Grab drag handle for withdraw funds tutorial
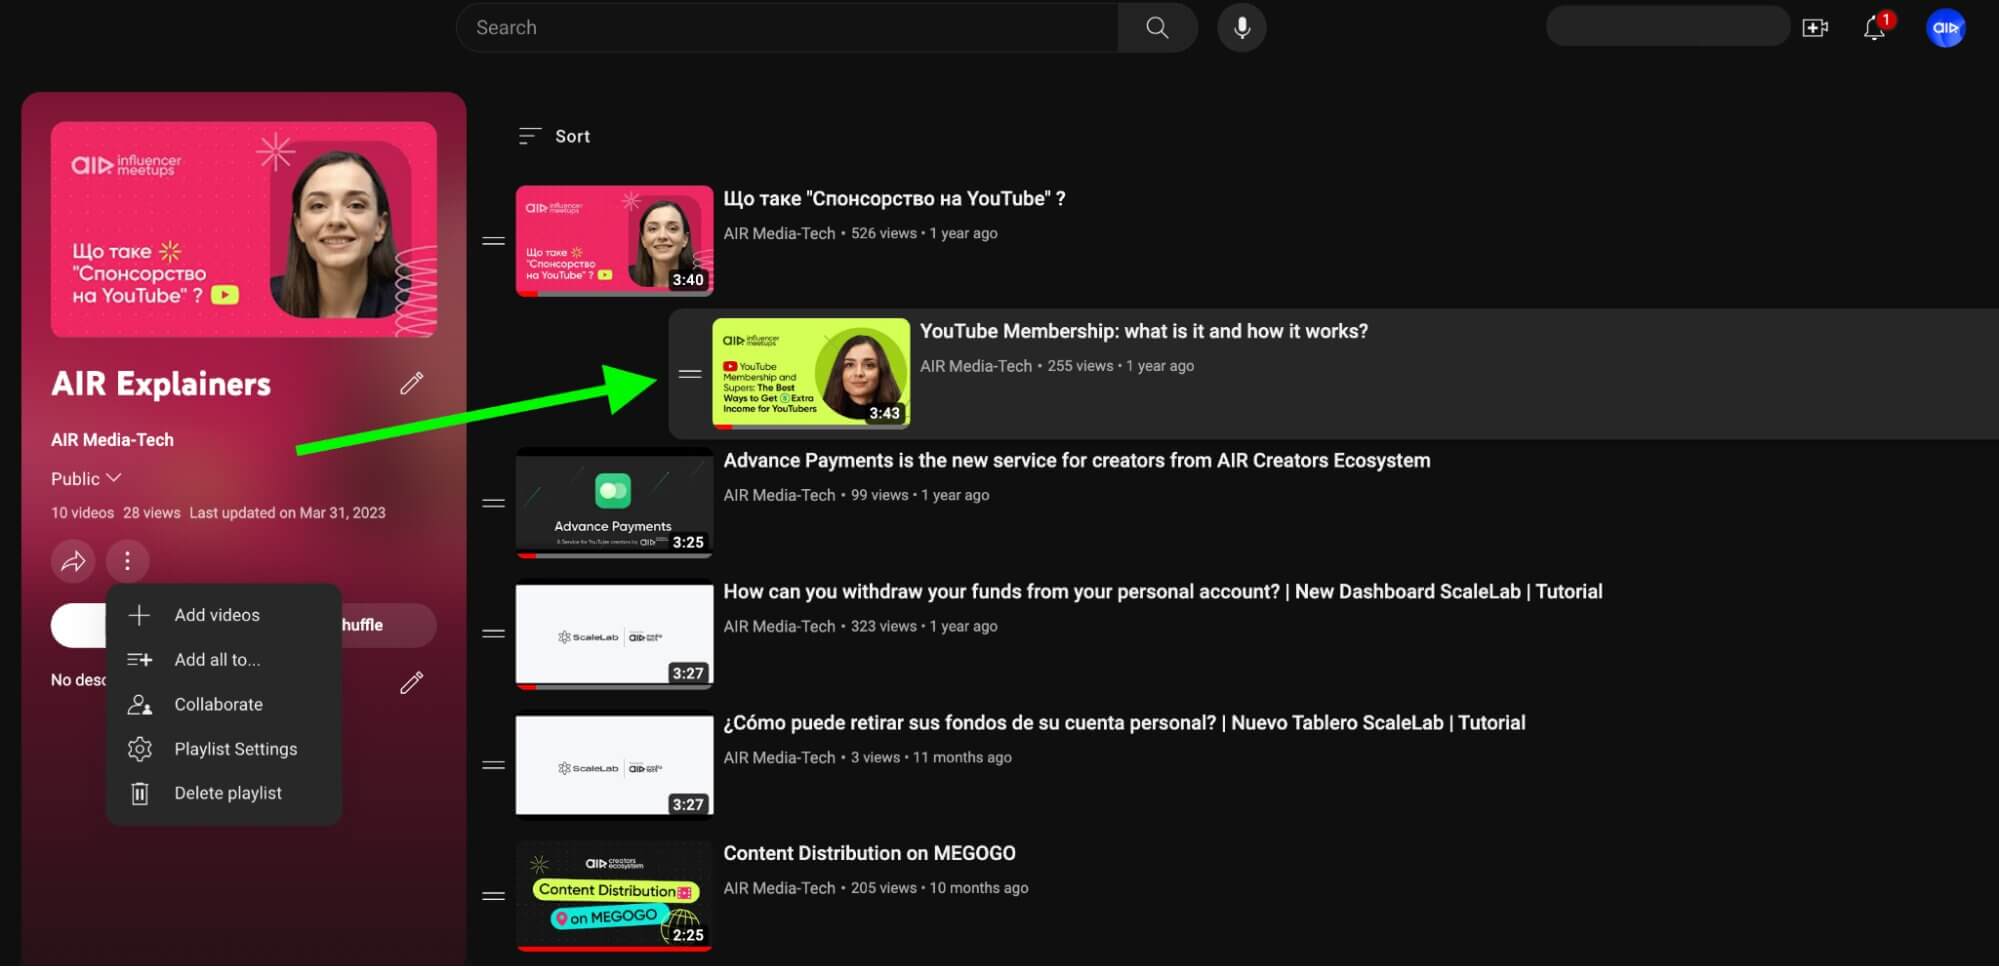1999x967 pixels. click(x=493, y=633)
